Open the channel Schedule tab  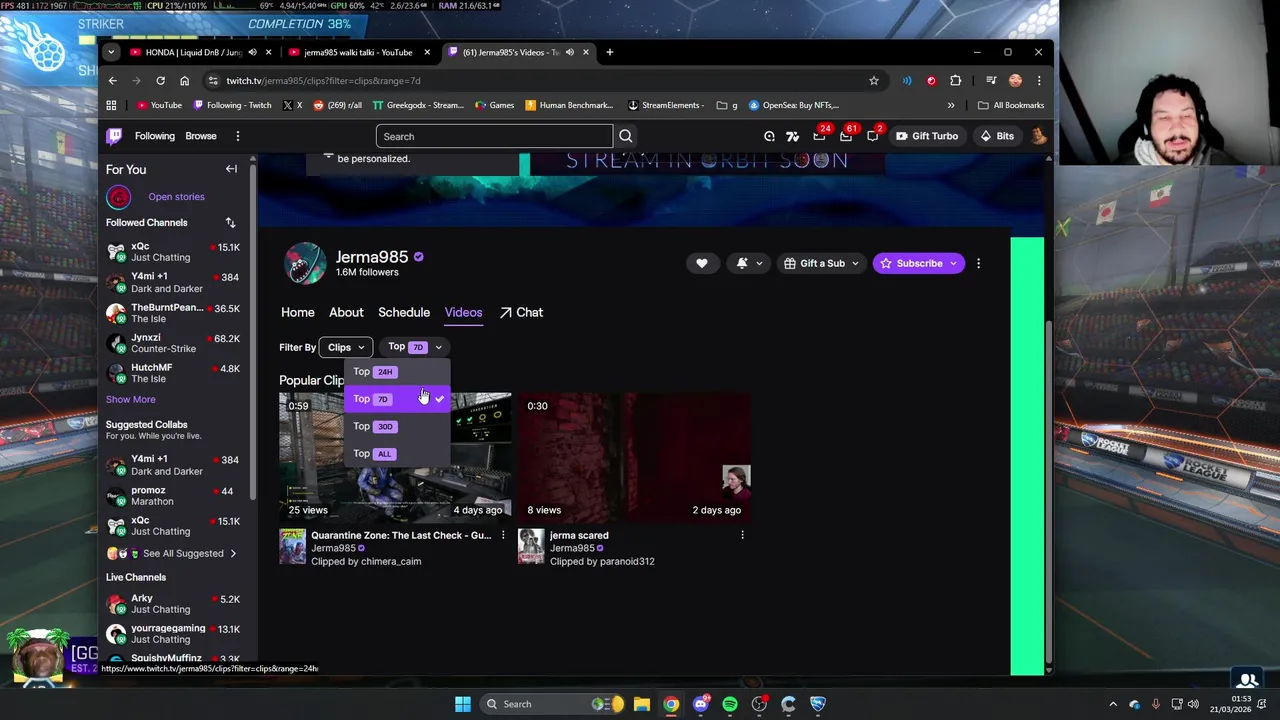point(404,312)
